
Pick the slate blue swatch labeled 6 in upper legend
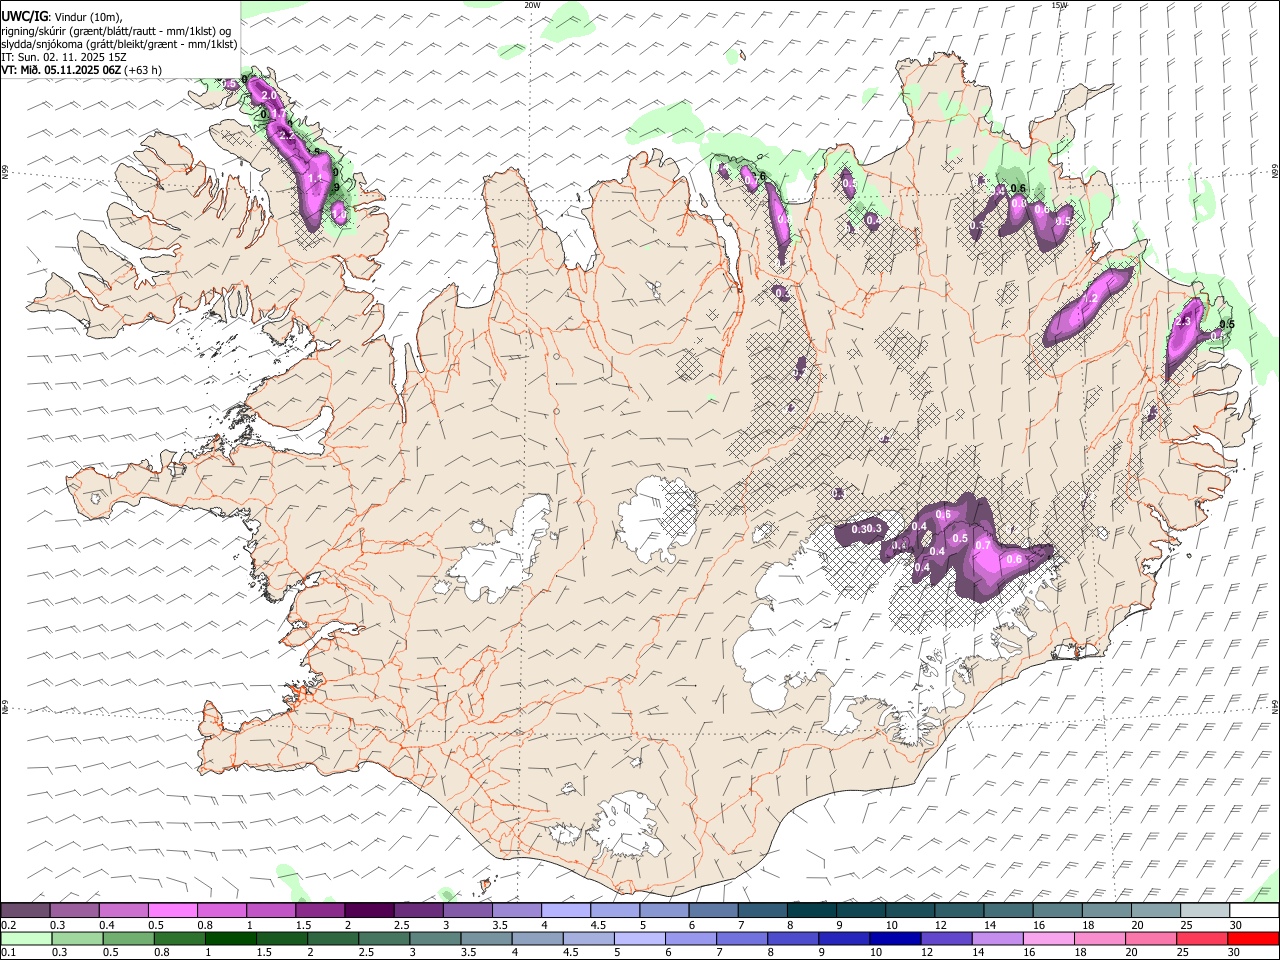pyautogui.click(x=713, y=910)
